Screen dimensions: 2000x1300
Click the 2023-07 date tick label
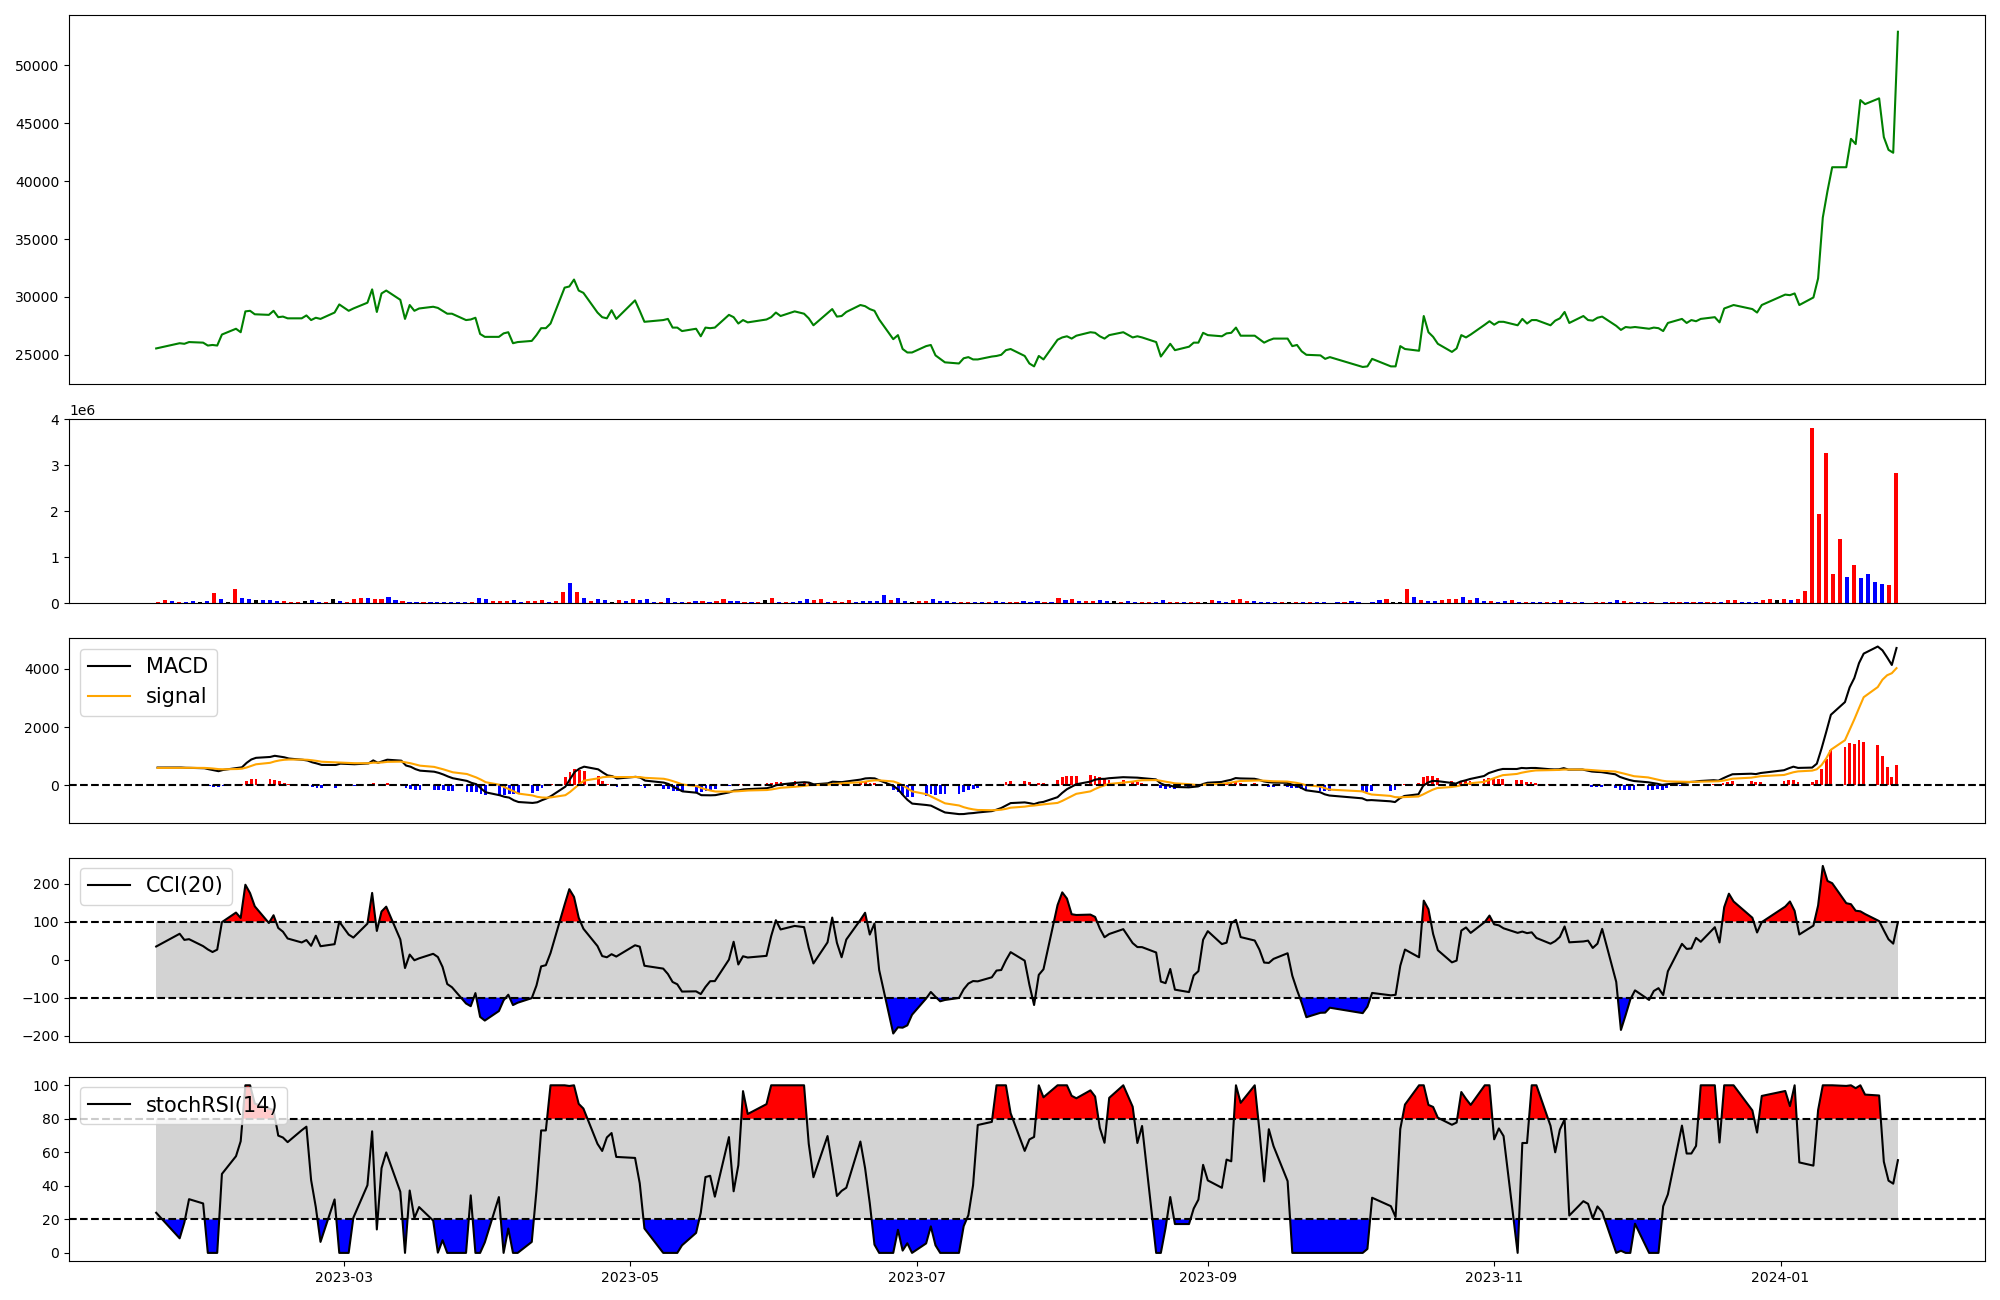pyautogui.click(x=917, y=1277)
